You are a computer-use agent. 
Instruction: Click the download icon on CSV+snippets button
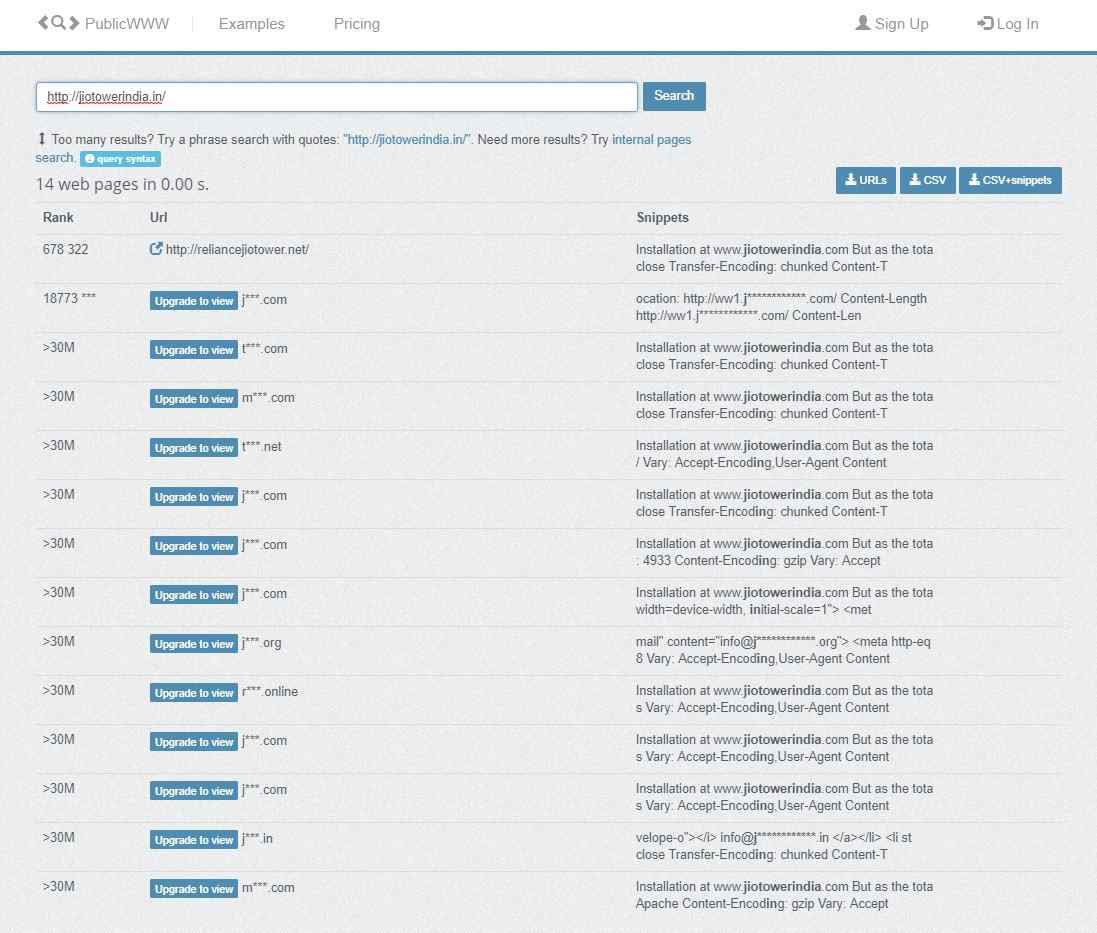[972, 180]
